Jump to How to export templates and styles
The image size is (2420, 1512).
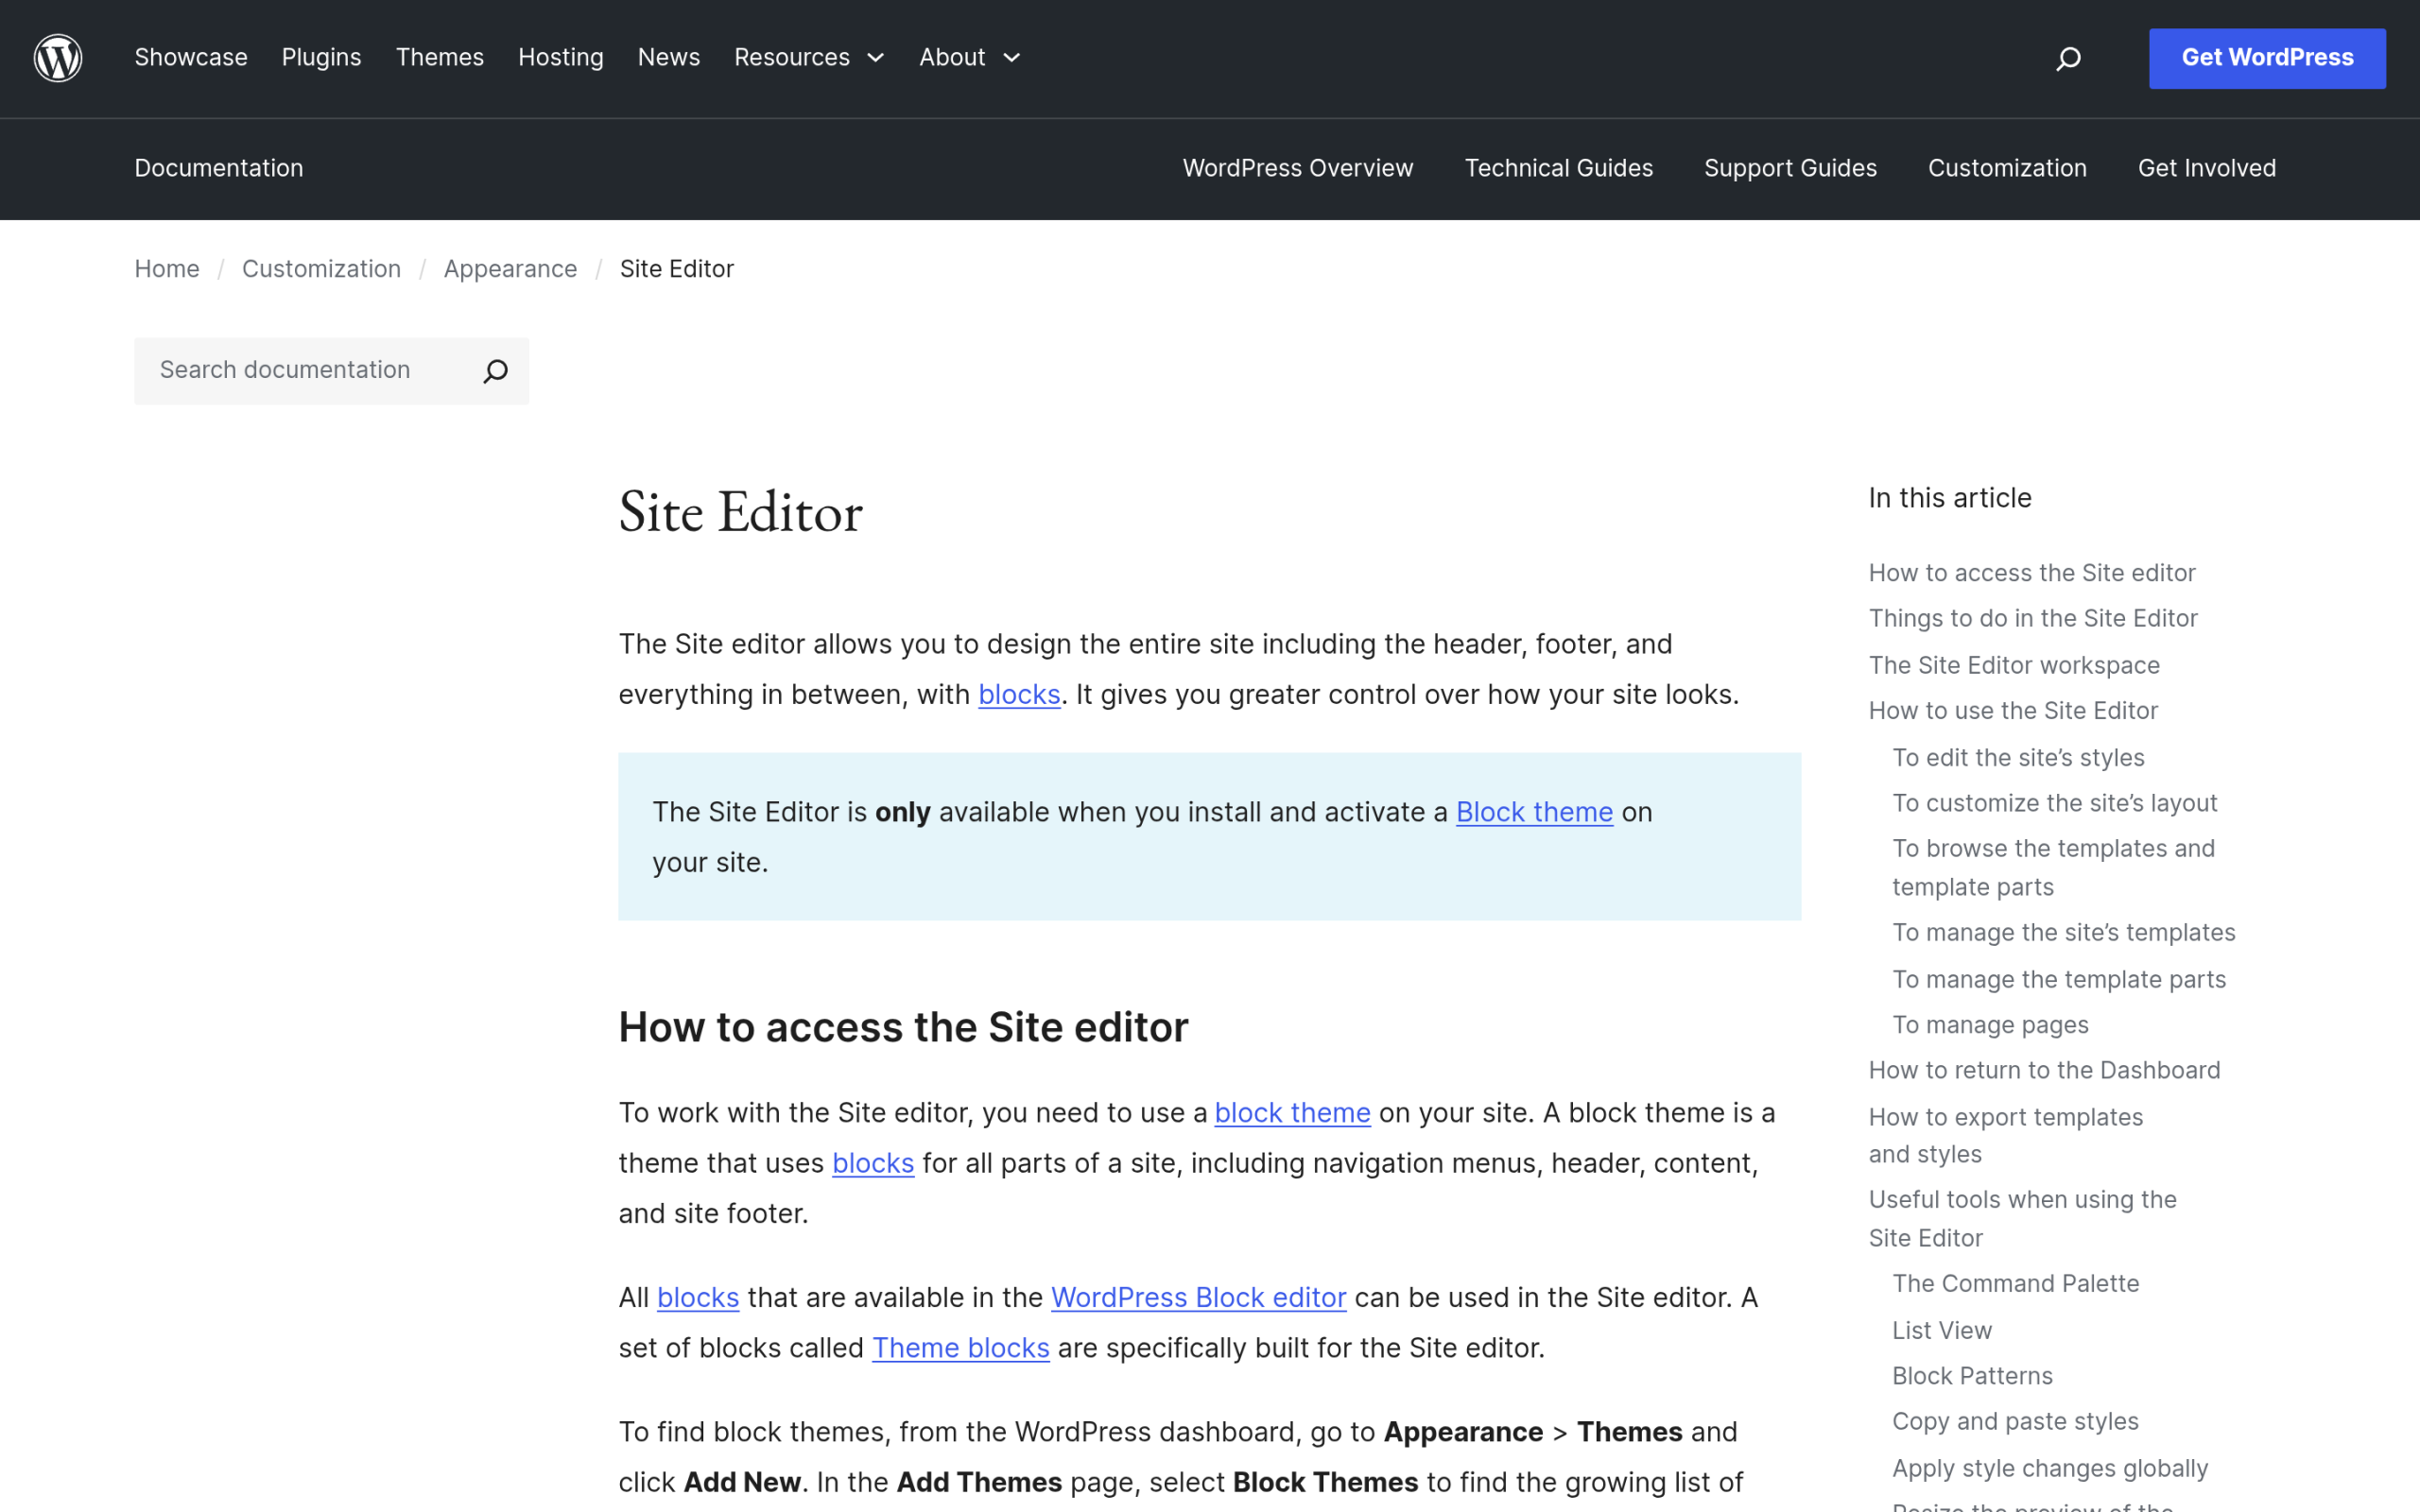pos(2005,1135)
